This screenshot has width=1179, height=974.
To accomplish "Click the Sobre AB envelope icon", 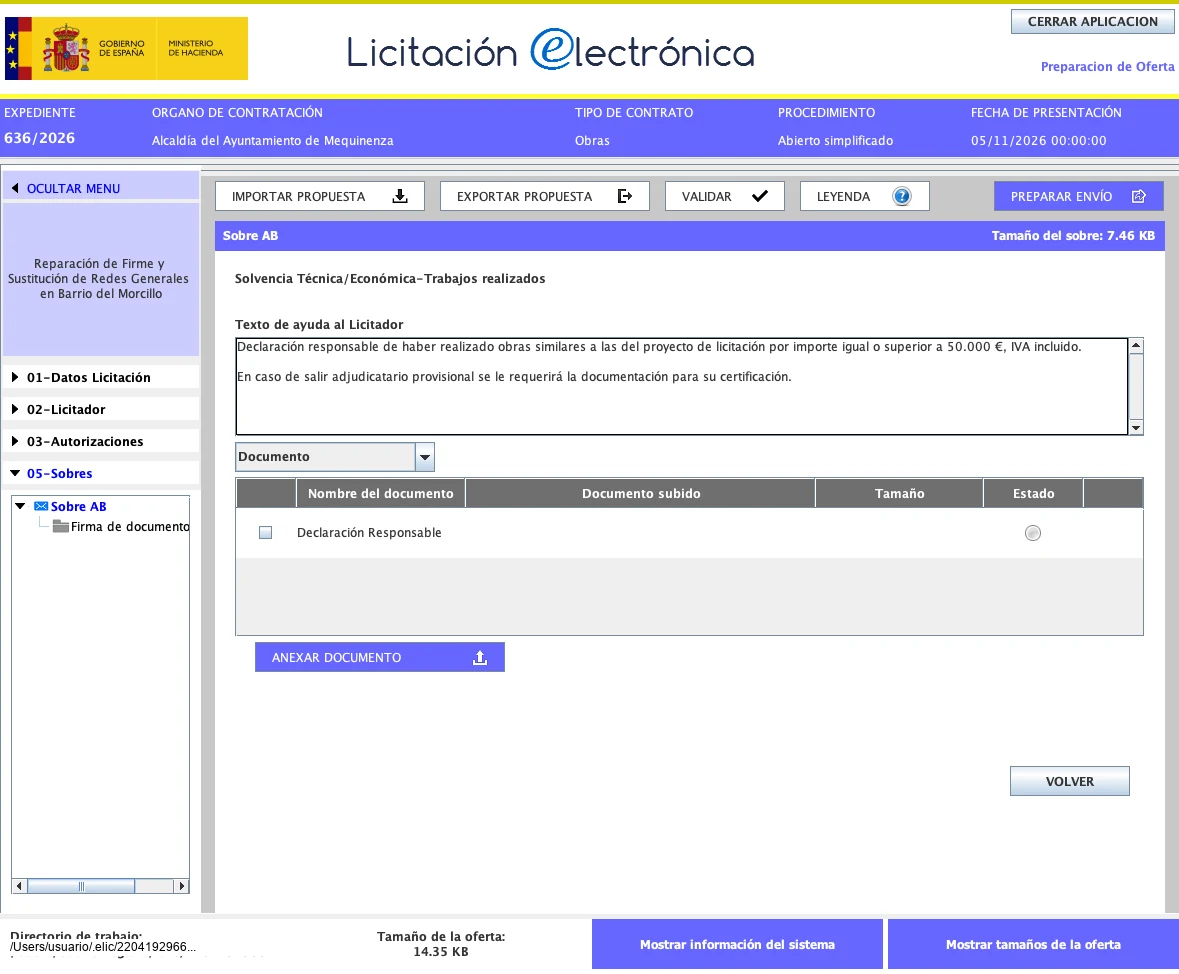I will tap(41, 506).
